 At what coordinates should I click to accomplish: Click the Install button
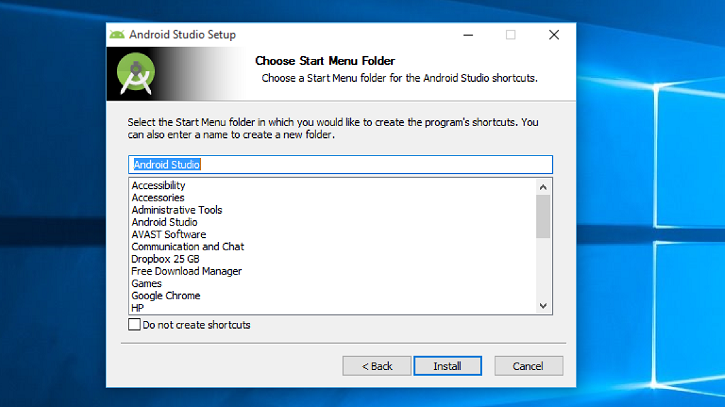pyautogui.click(x=447, y=366)
